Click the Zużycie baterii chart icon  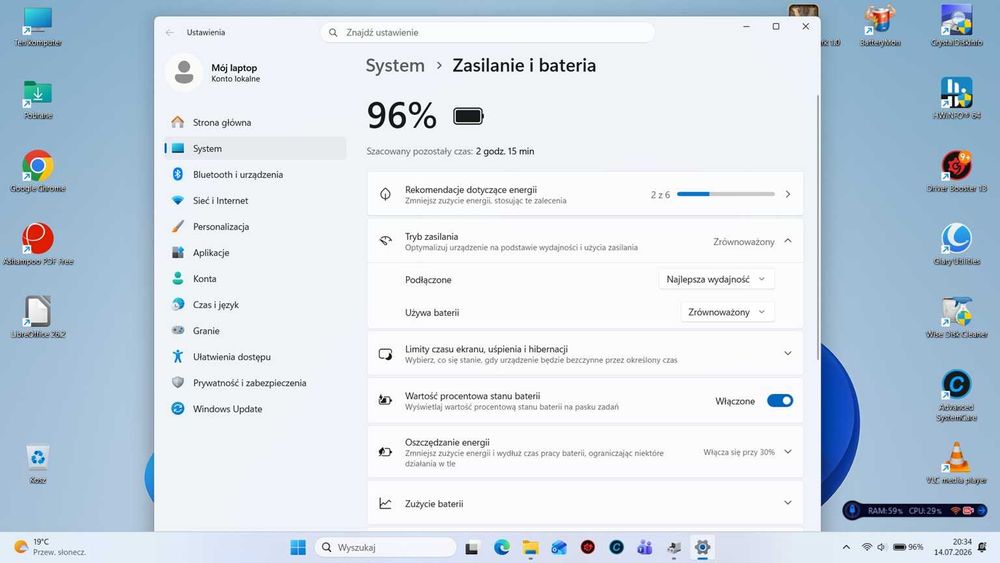pyautogui.click(x=385, y=503)
